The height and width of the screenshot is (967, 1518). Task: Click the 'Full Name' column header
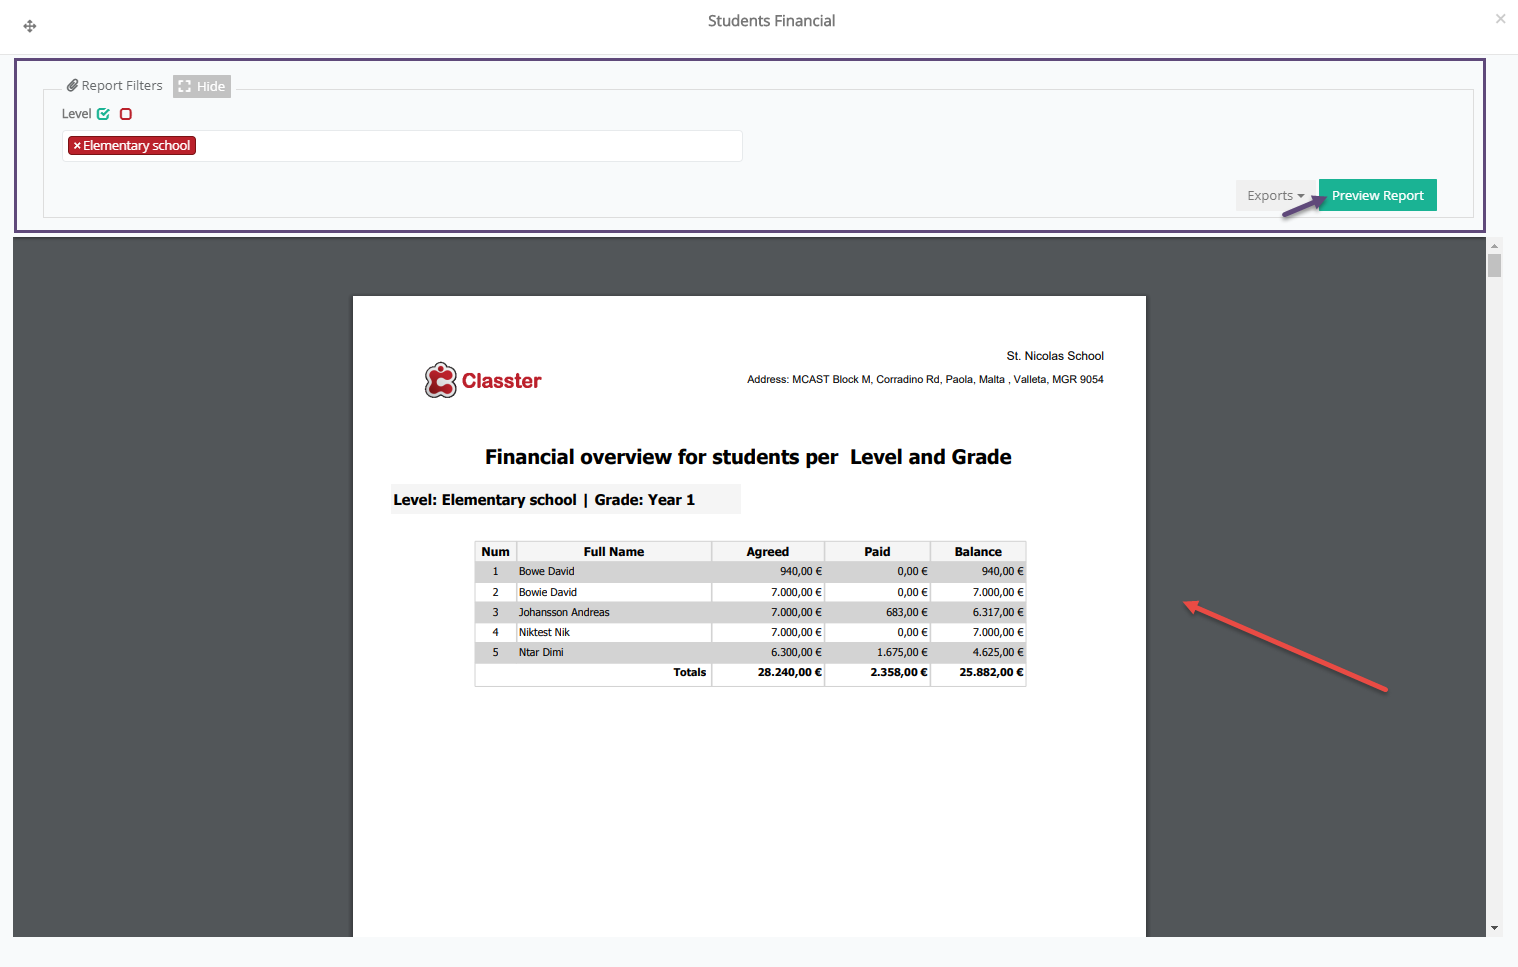click(x=614, y=552)
